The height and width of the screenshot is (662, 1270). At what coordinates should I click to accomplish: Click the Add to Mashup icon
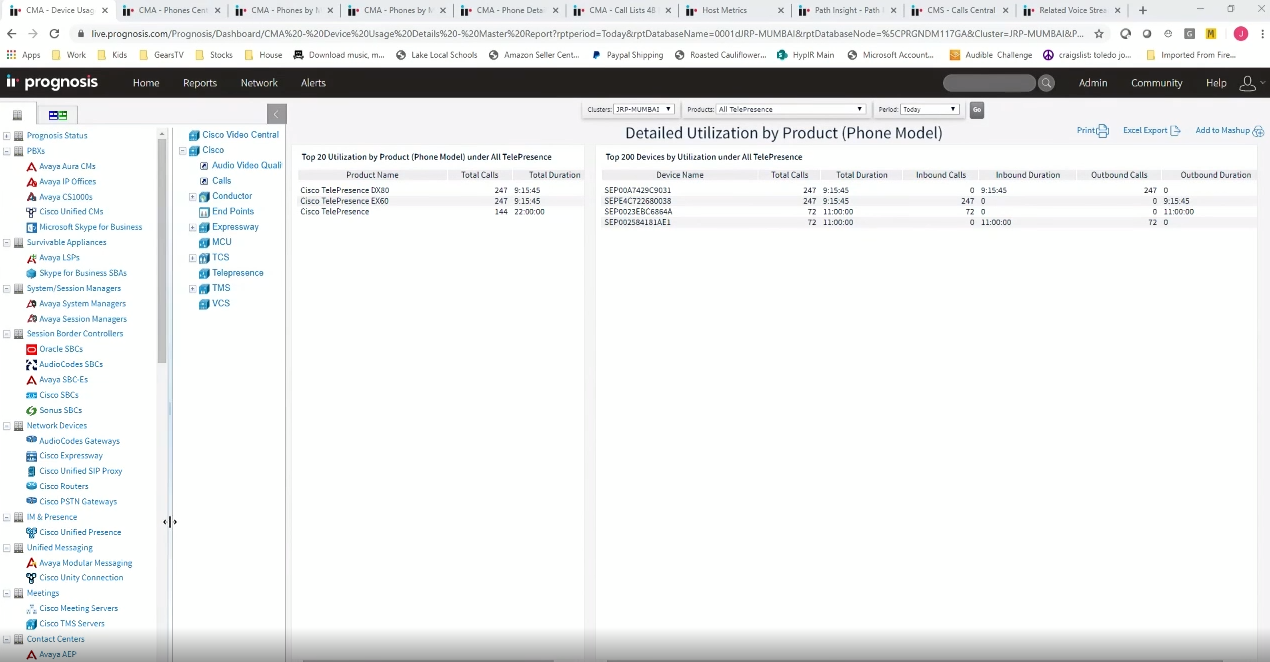[1258, 131]
